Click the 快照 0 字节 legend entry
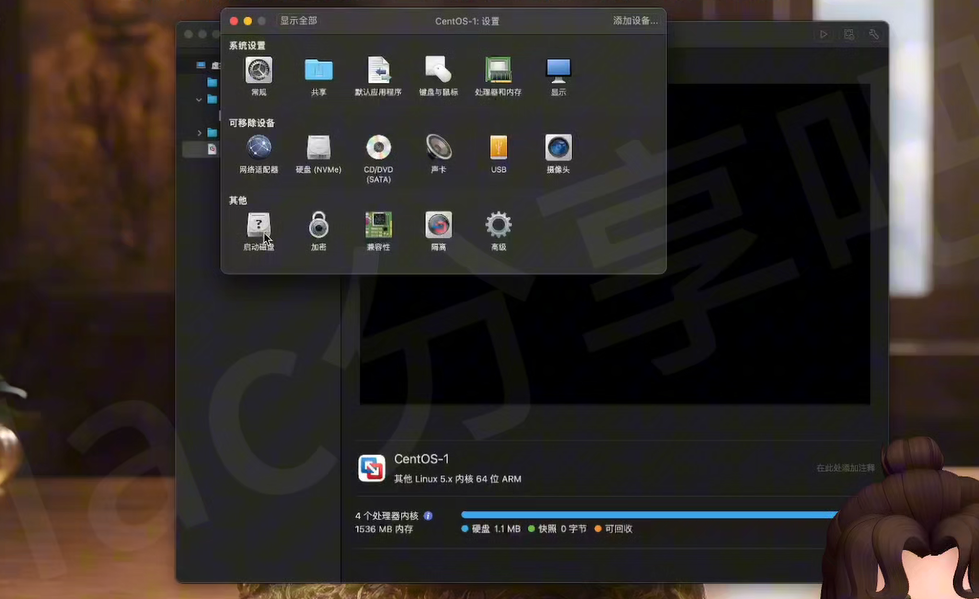The image size is (979, 599). [558, 529]
